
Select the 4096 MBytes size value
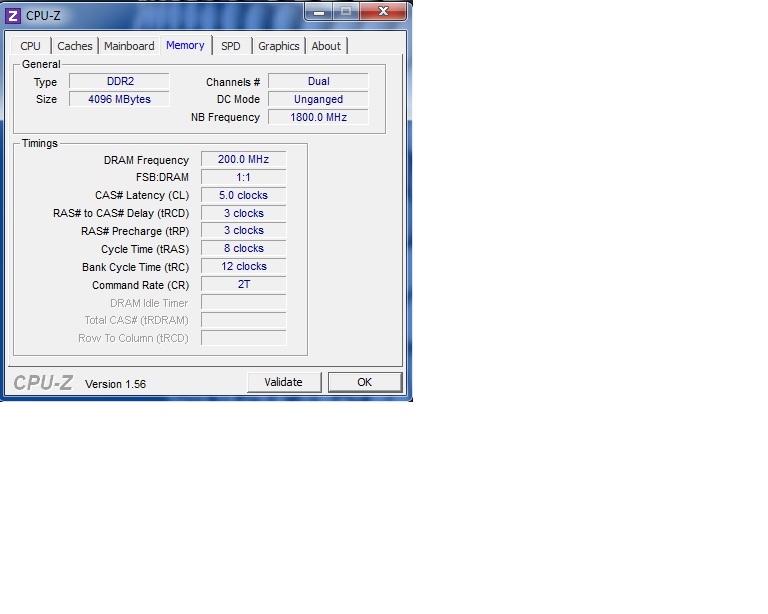(120, 99)
